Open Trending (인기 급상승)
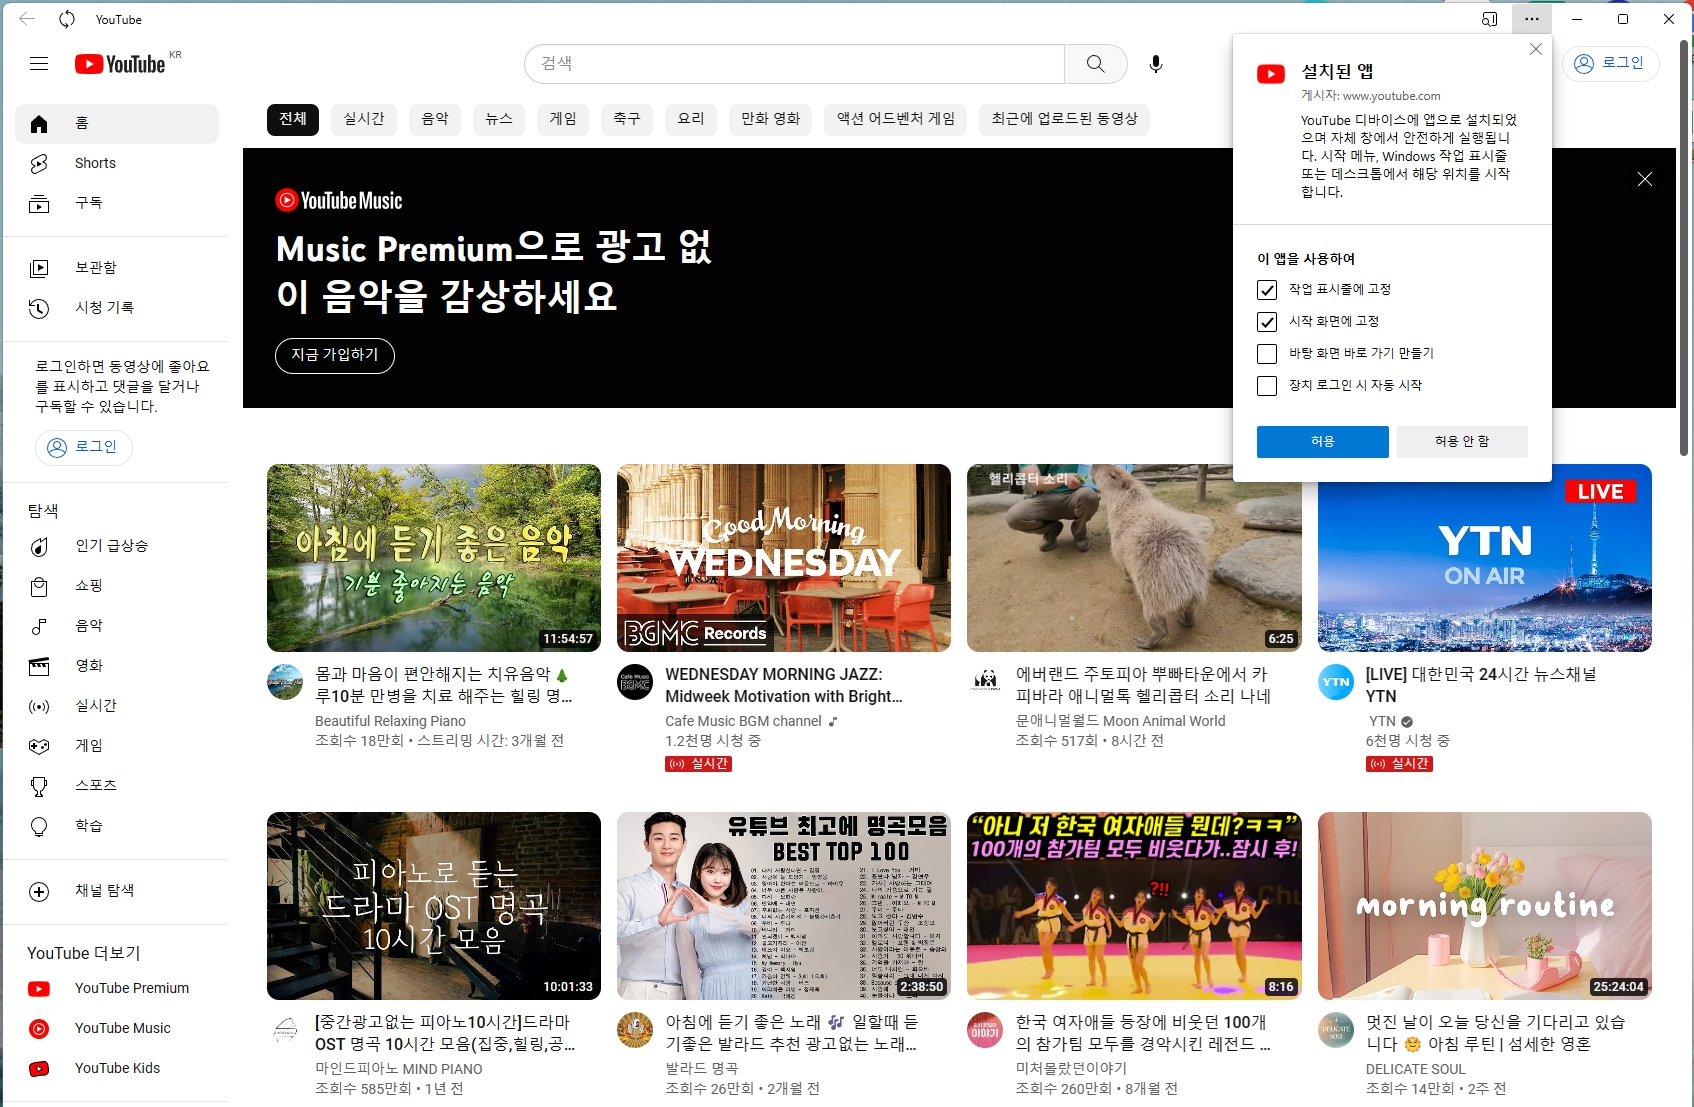The height and width of the screenshot is (1107, 1694). point(117,546)
